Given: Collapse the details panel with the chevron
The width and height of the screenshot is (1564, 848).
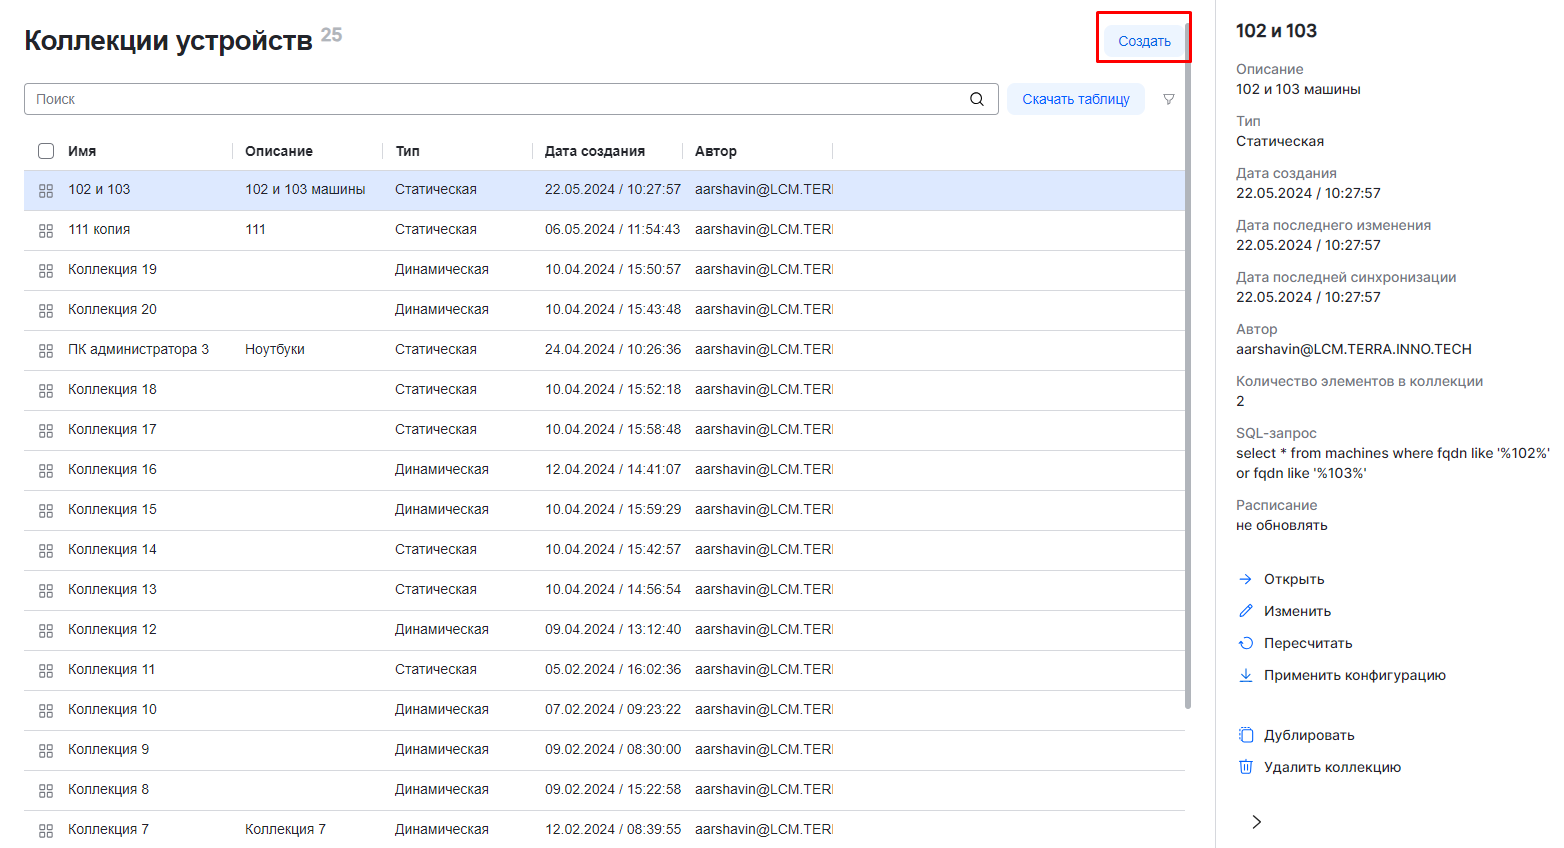Looking at the screenshot, I should [1256, 822].
